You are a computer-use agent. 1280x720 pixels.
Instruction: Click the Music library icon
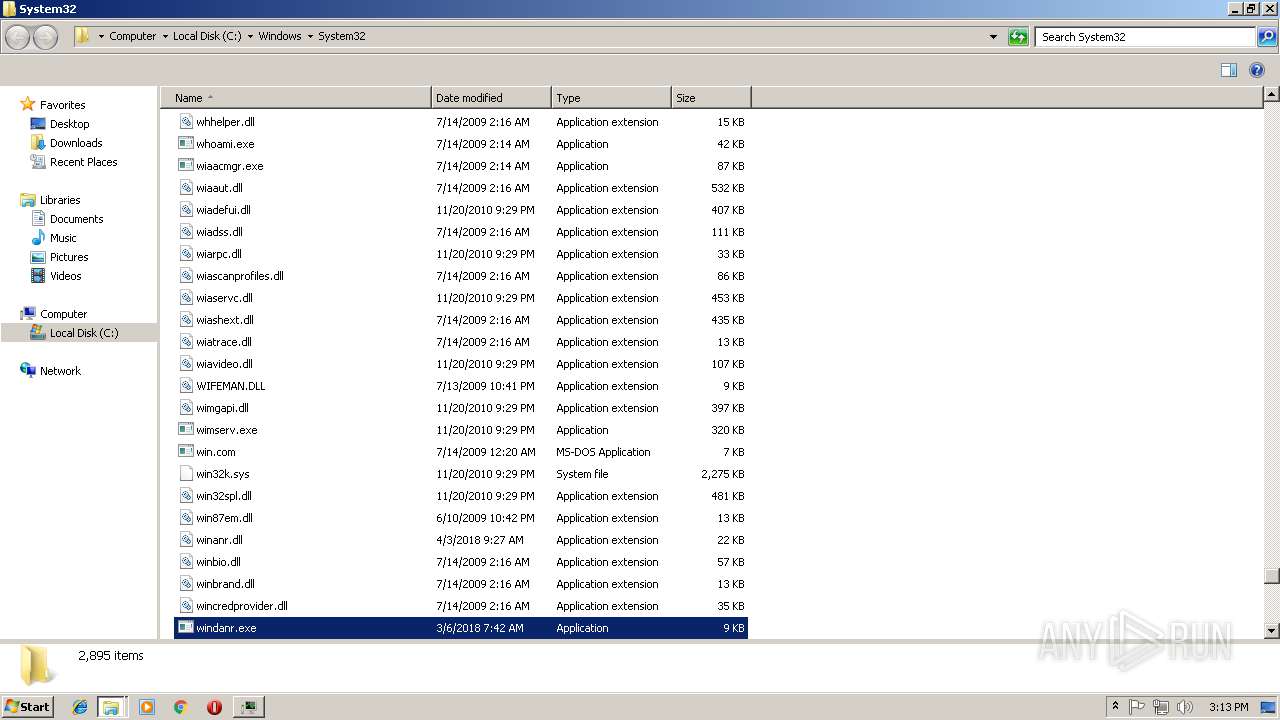click(38, 238)
